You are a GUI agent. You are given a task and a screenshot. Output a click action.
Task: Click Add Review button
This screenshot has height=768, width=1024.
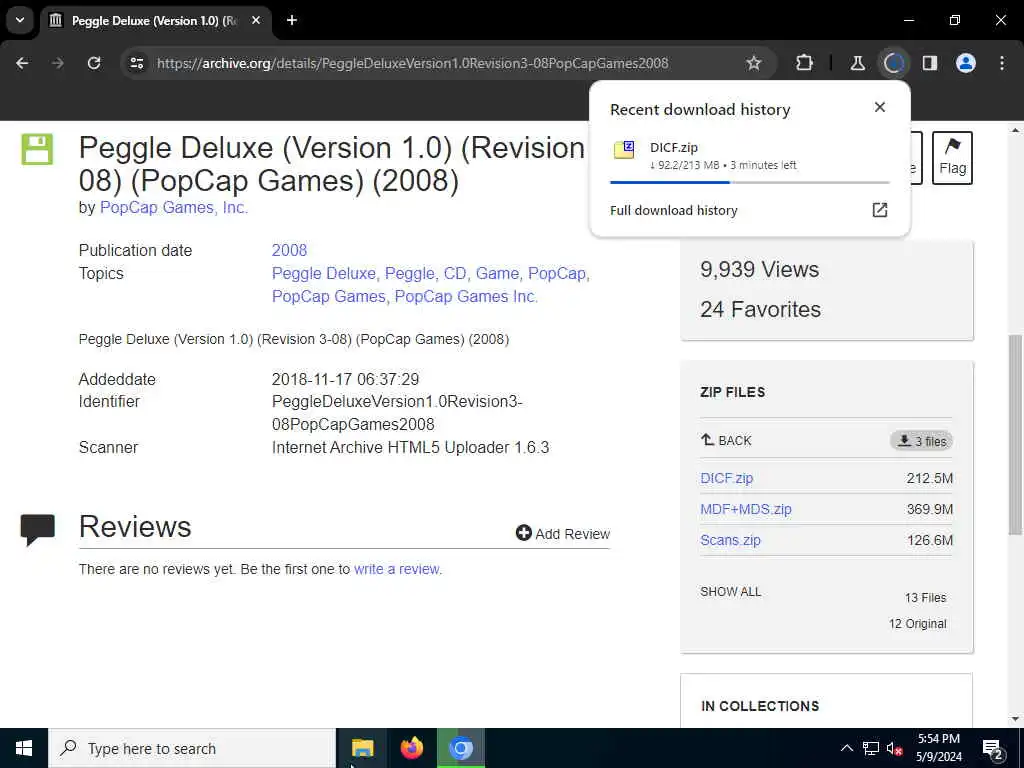pos(563,534)
